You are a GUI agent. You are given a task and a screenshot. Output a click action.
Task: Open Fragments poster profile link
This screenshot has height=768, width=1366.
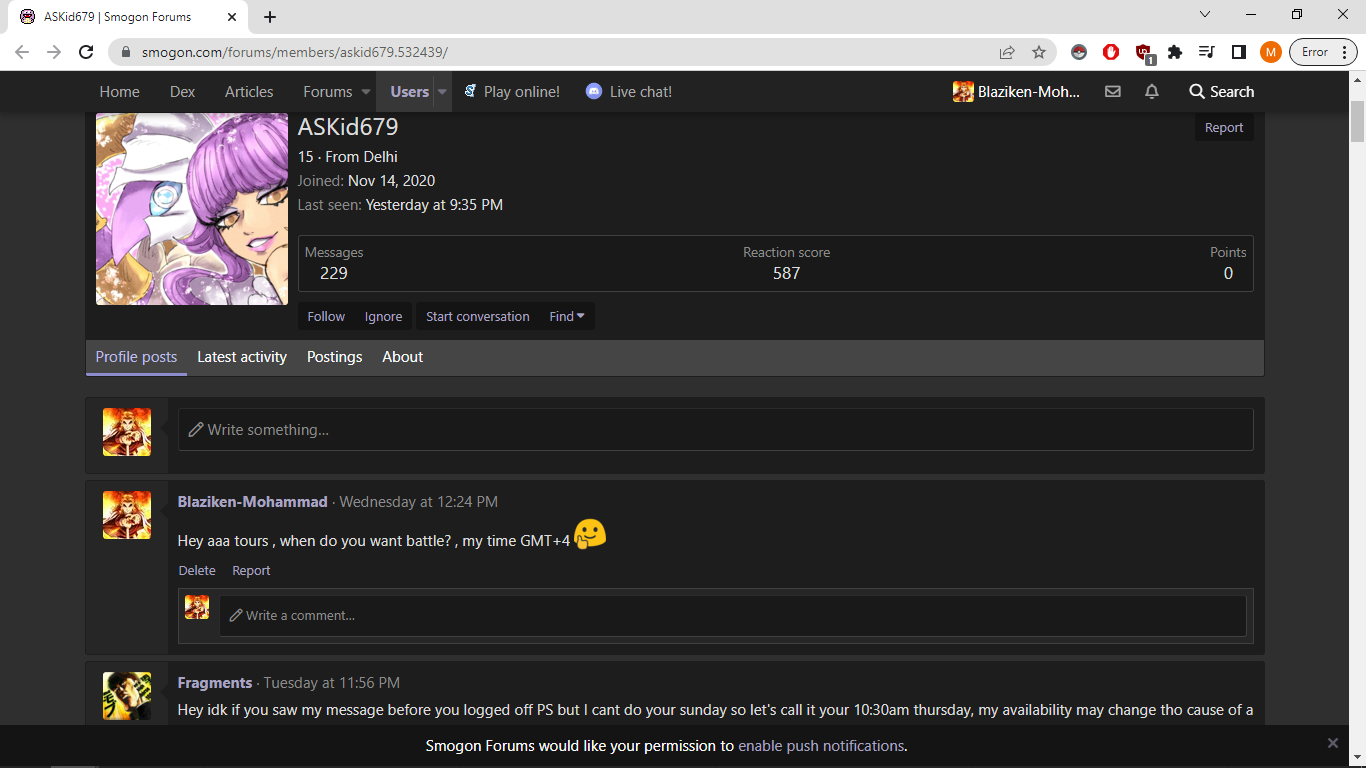(215, 683)
